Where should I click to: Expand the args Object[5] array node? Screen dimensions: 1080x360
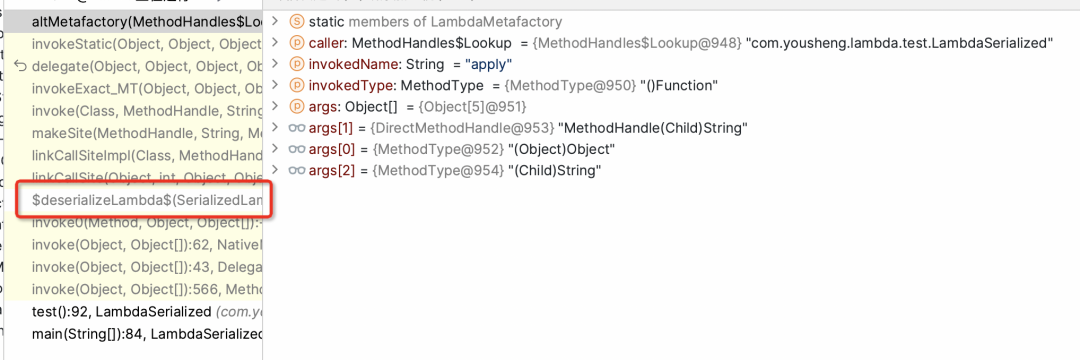pyautogui.click(x=276, y=107)
